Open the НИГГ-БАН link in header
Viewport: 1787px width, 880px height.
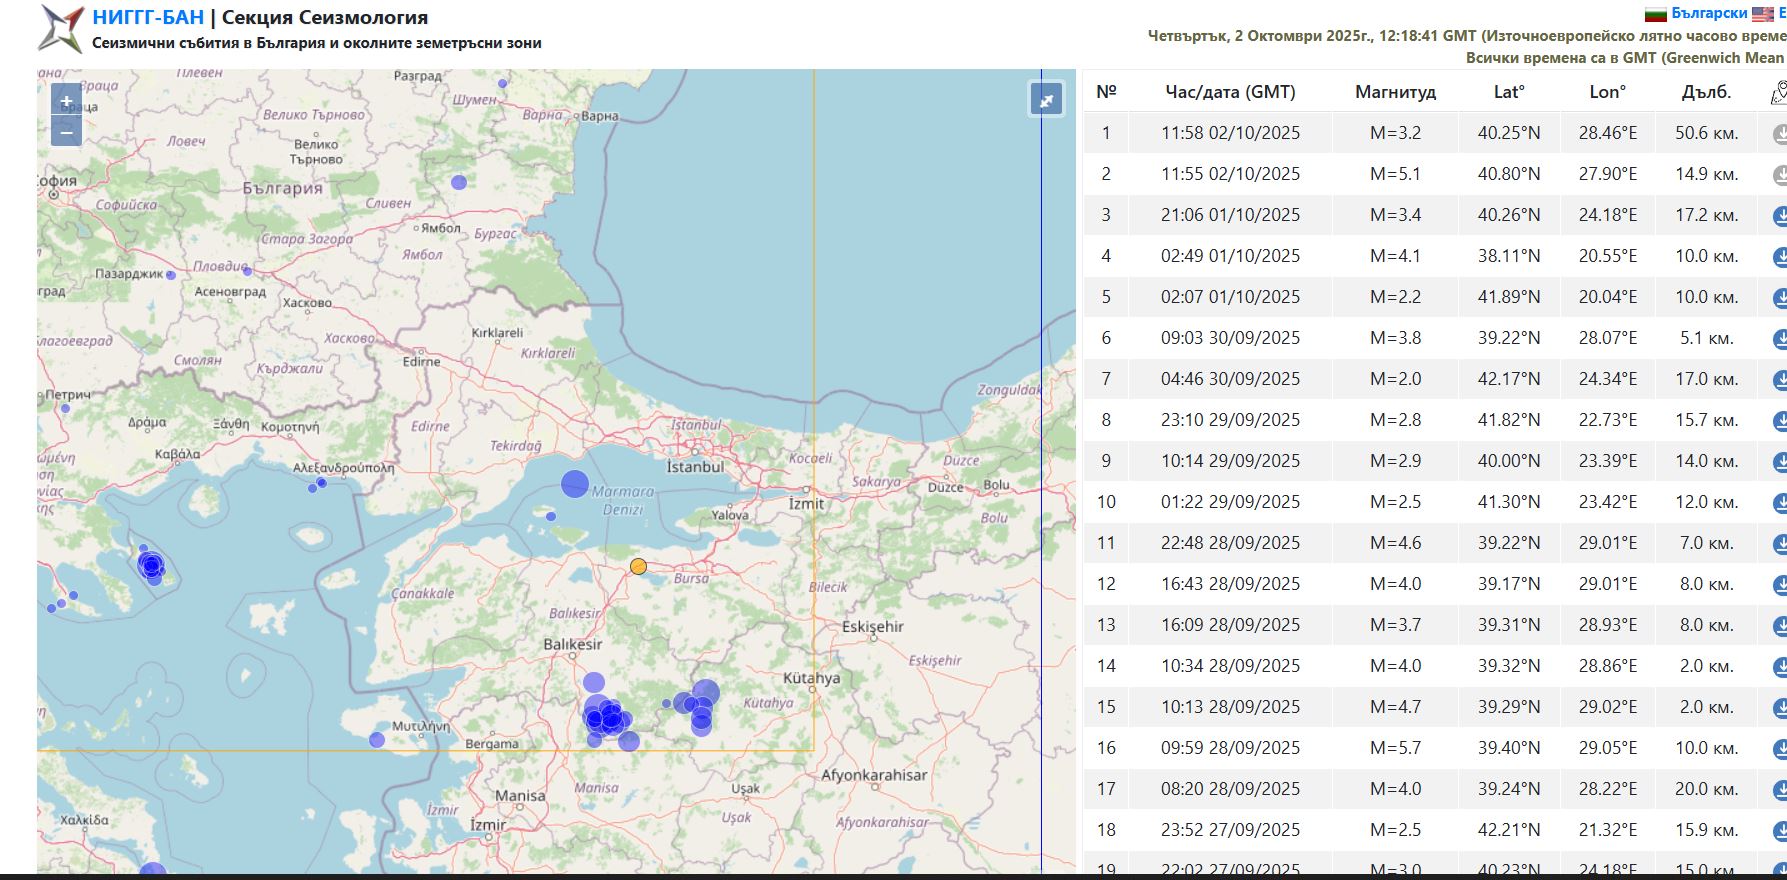pyautogui.click(x=148, y=17)
